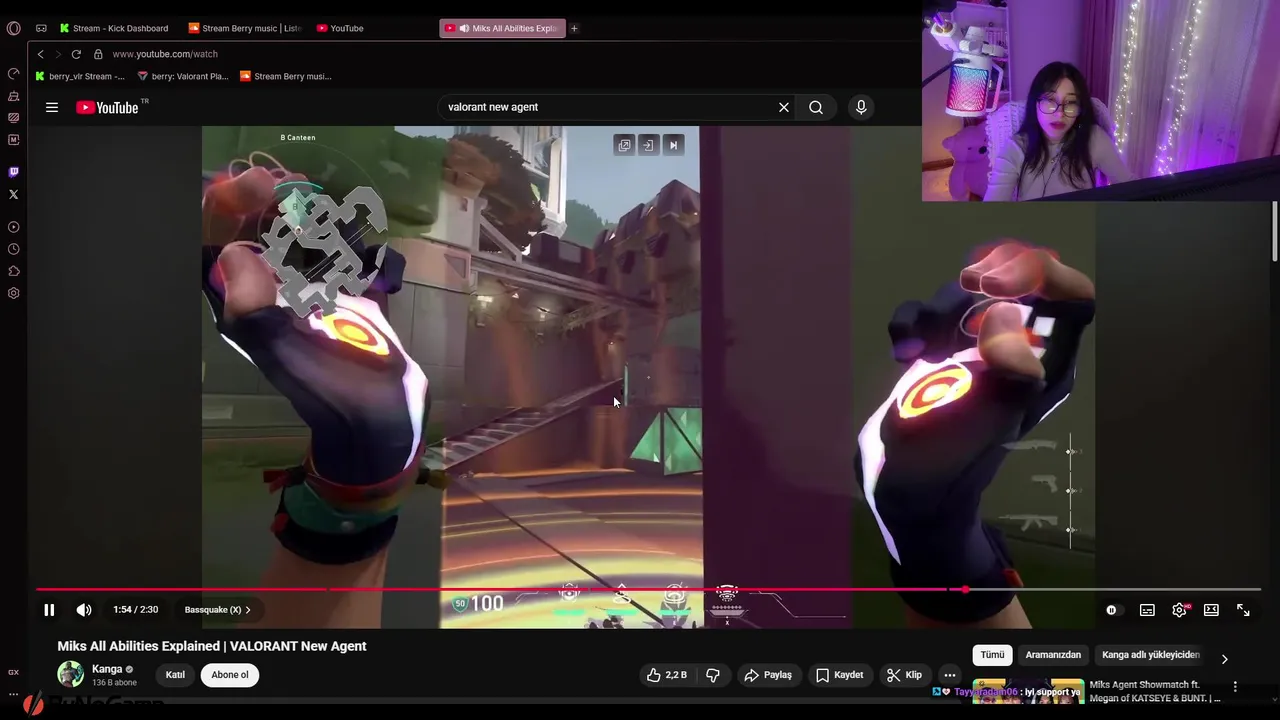This screenshot has height=720, width=1280.
Task: Reload the current page
Action: [76, 54]
